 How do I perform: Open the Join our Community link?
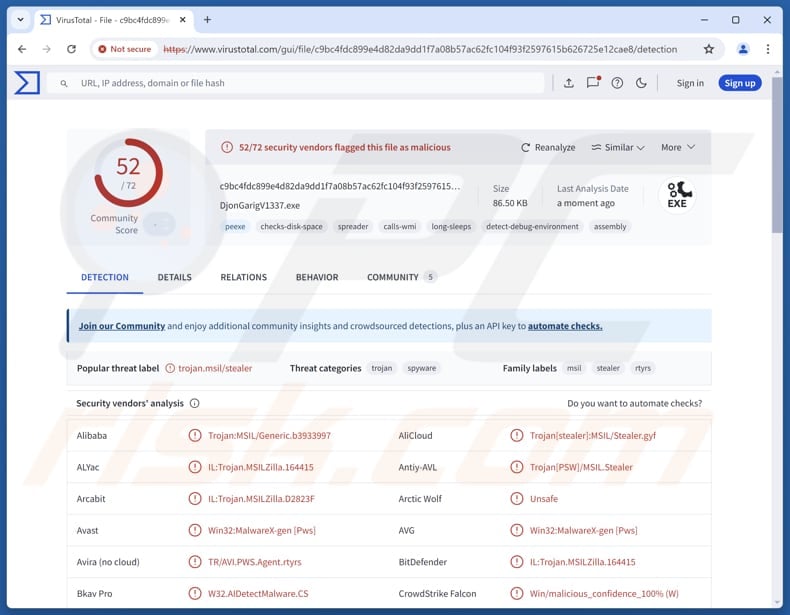(121, 326)
